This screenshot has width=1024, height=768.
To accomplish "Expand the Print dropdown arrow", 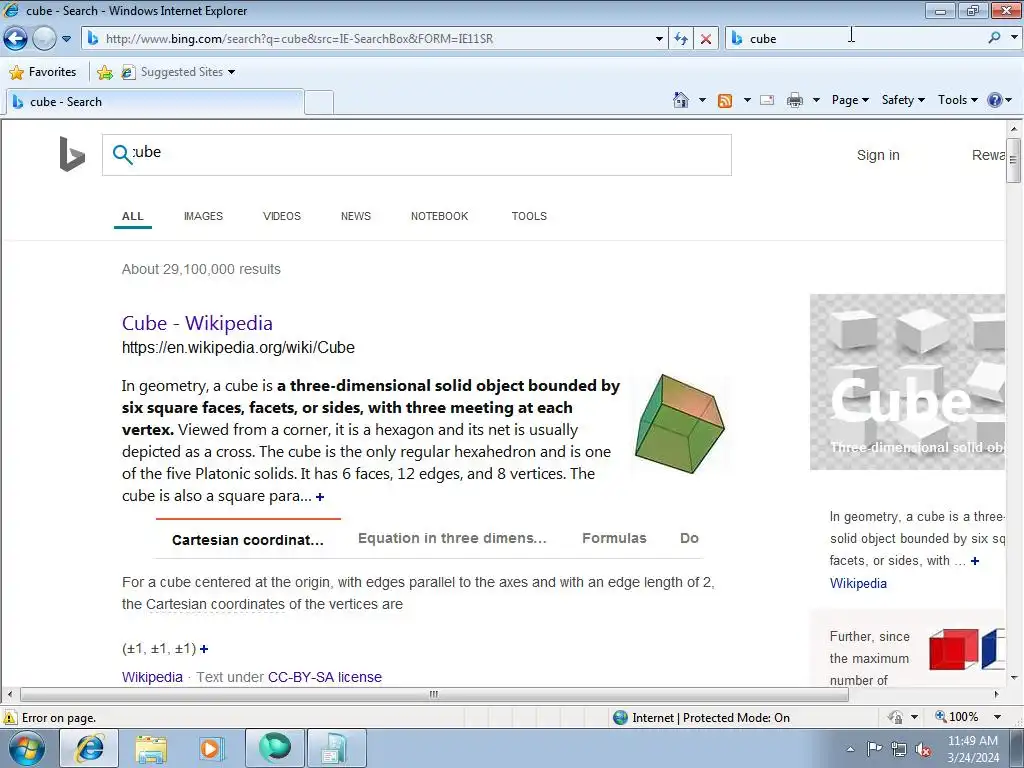I will coord(816,100).
